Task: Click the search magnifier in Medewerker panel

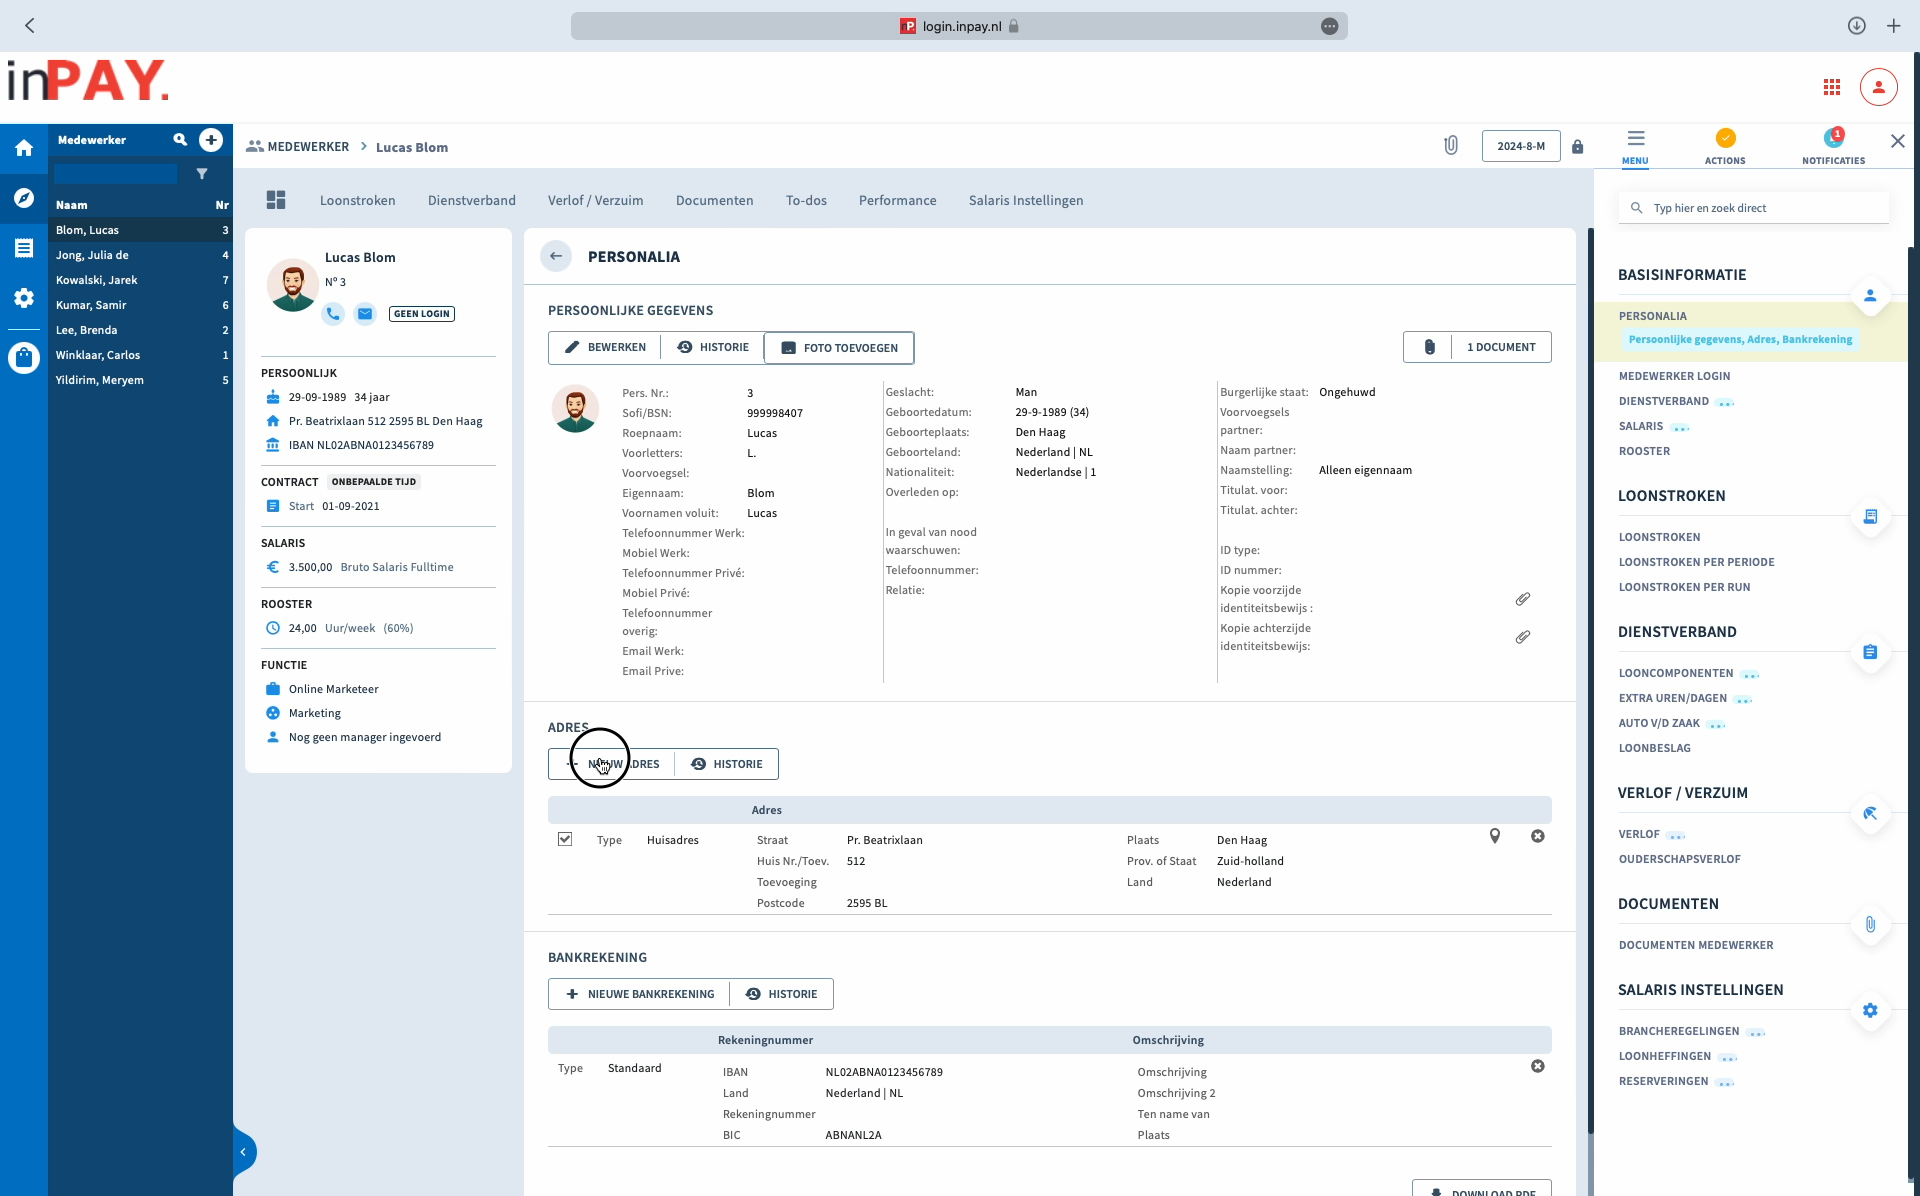Action: [x=180, y=140]
